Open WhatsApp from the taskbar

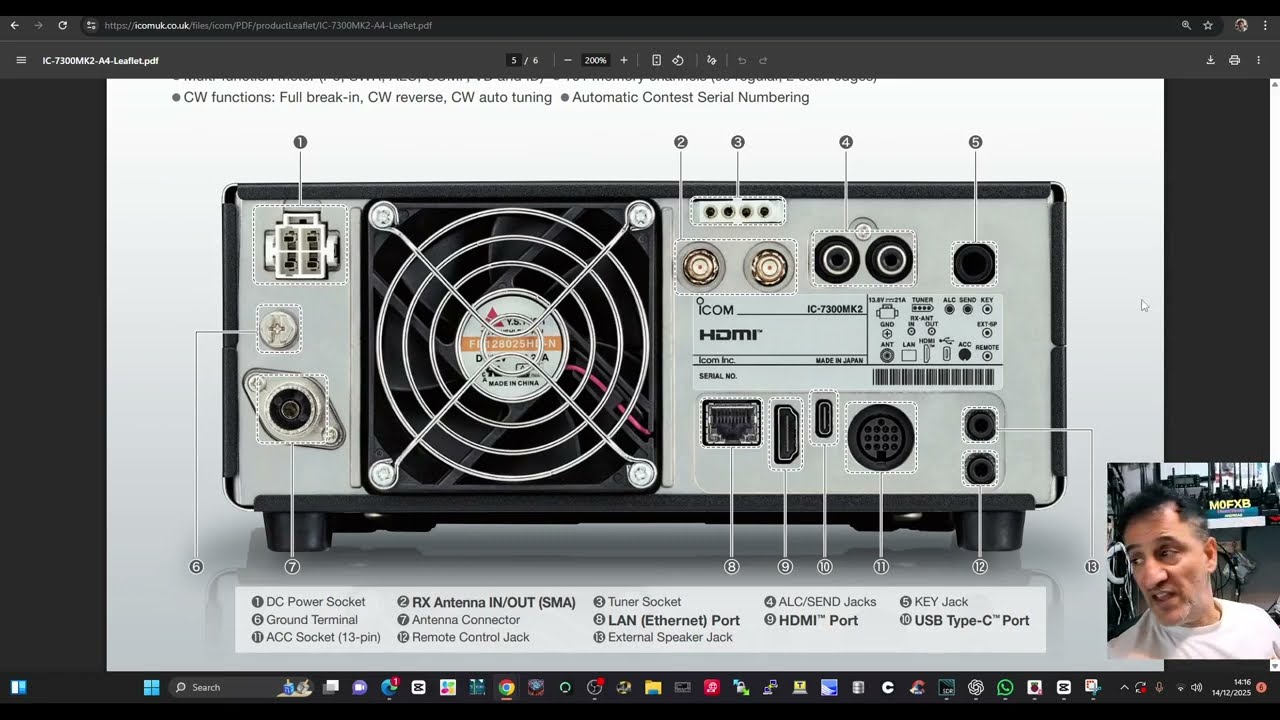pyautogui.click(x=1005, y=687)
